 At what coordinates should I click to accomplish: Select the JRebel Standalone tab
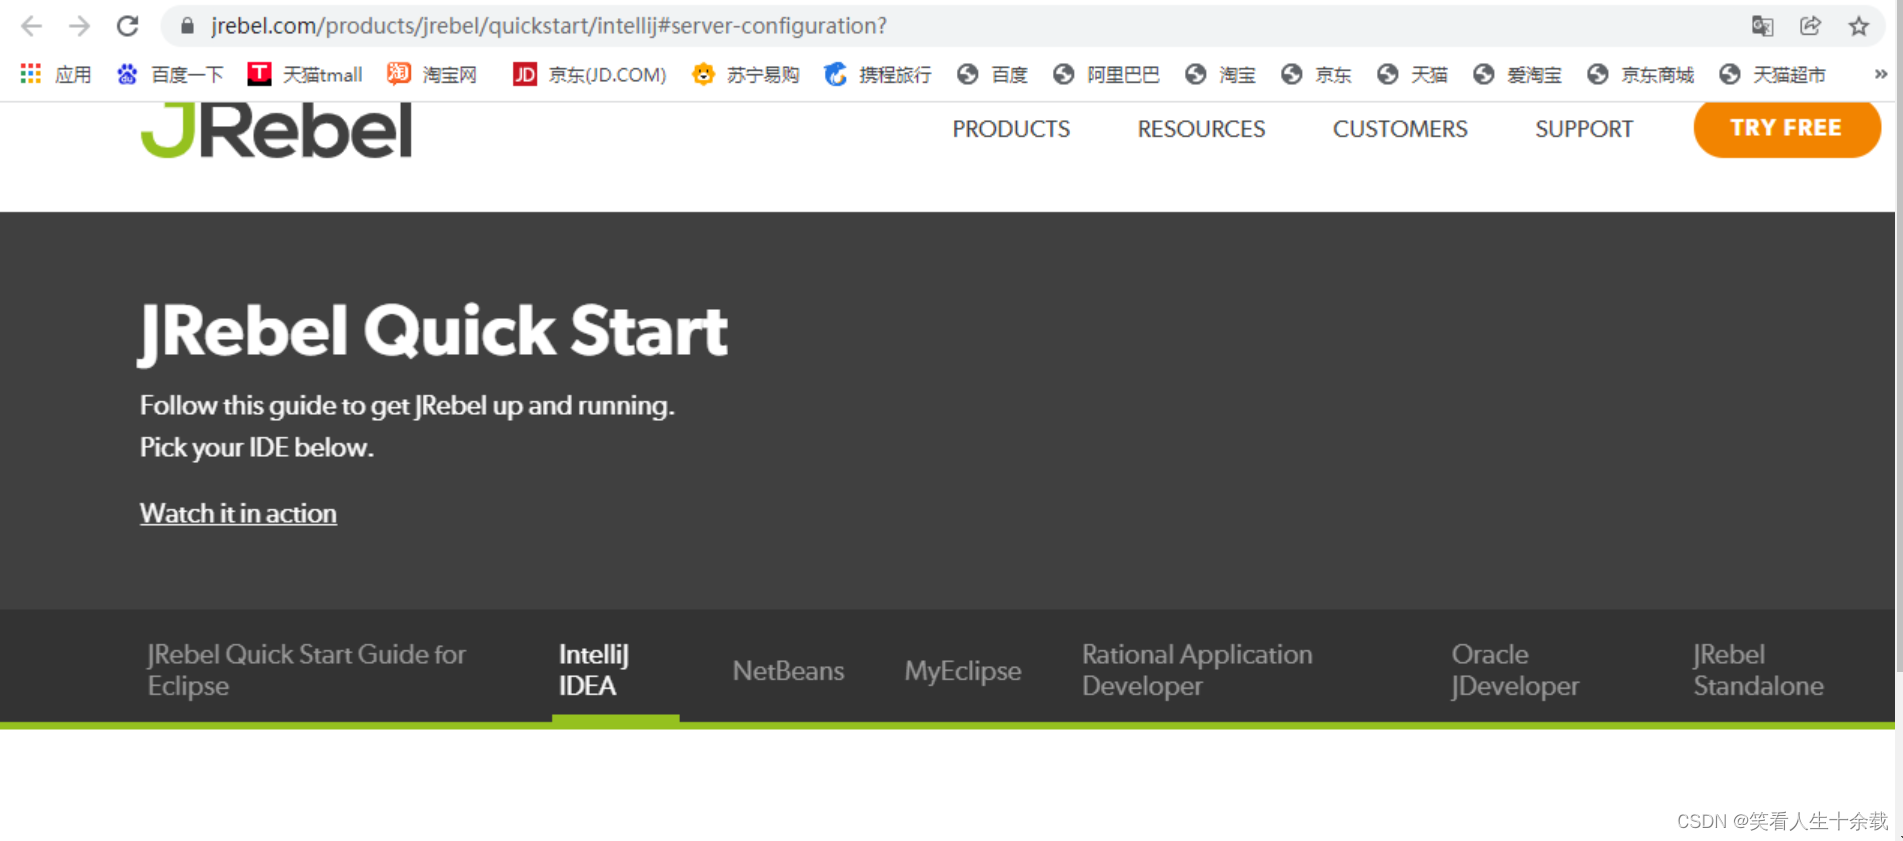coord(1758,670)
